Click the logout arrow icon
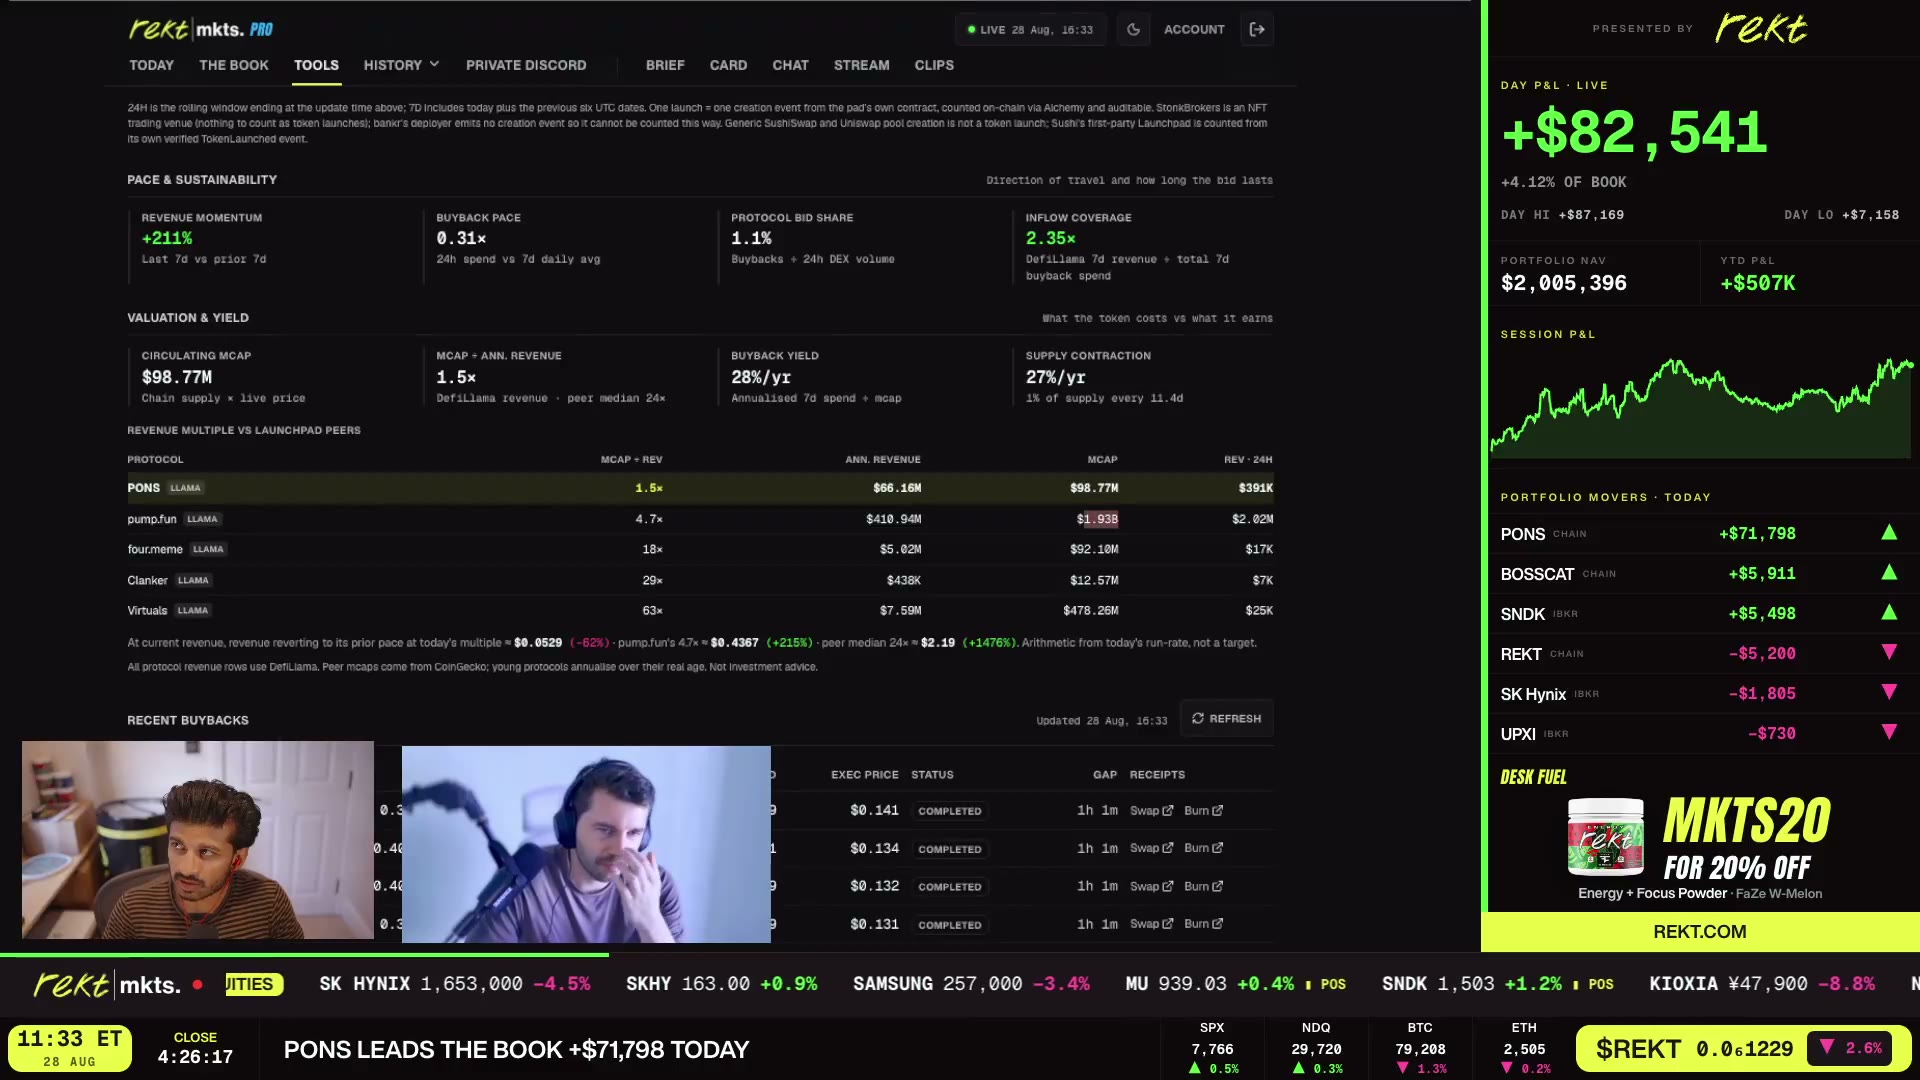The height and width of the screenshot is (1080, 1920). point(1257,30)
